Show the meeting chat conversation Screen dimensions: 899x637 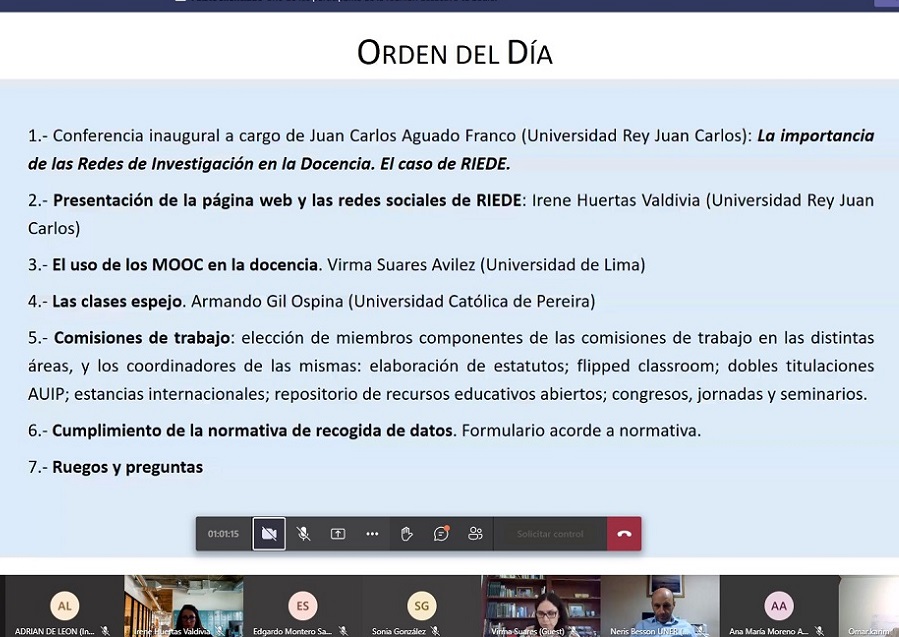coord(441,534)
